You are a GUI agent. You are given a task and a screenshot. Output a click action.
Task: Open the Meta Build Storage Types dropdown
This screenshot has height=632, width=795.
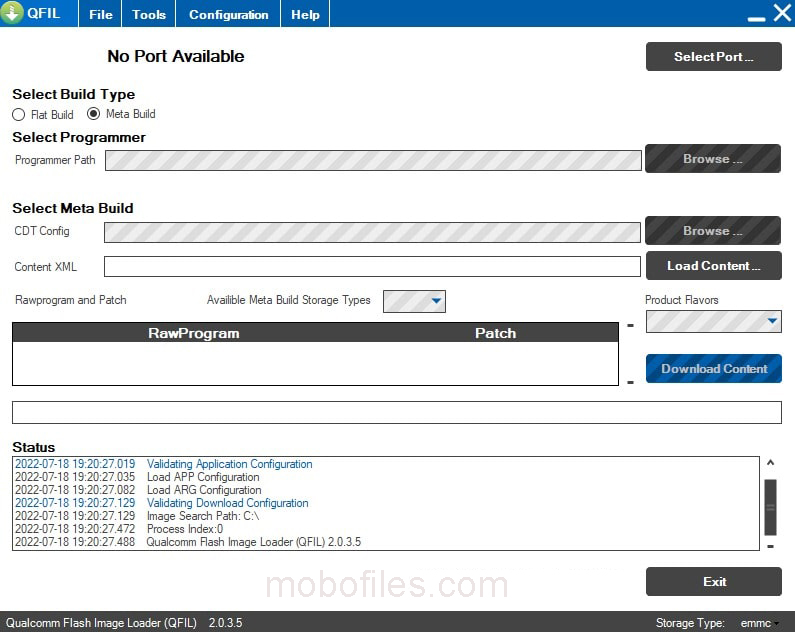tap(414, 301)
